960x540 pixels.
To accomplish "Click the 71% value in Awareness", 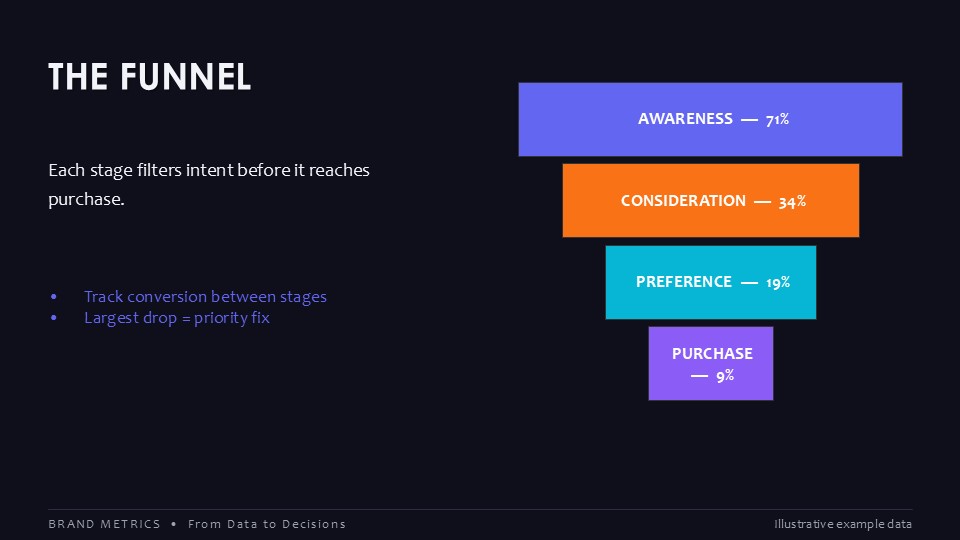I will click(x=778, y=119).
